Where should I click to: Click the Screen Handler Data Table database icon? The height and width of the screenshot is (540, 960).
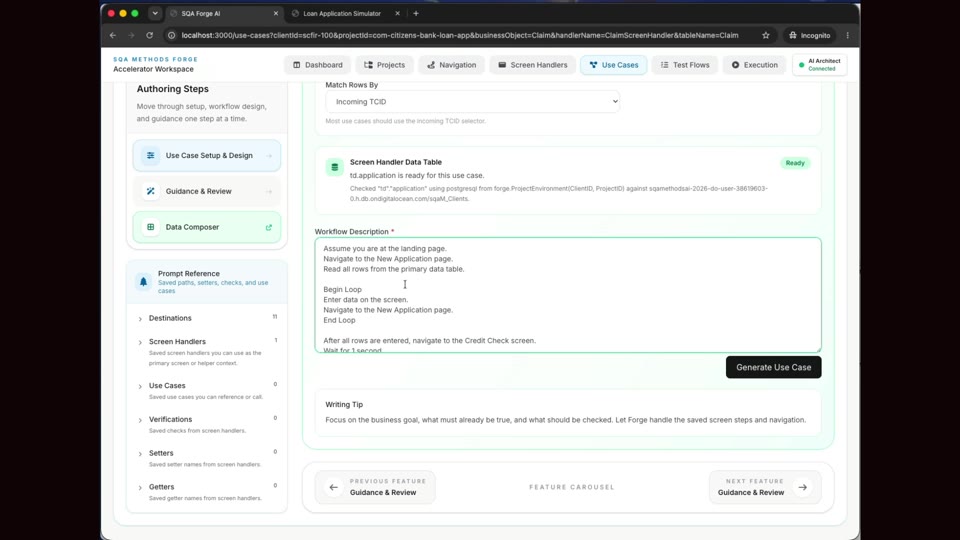click(x=334, y=167)
